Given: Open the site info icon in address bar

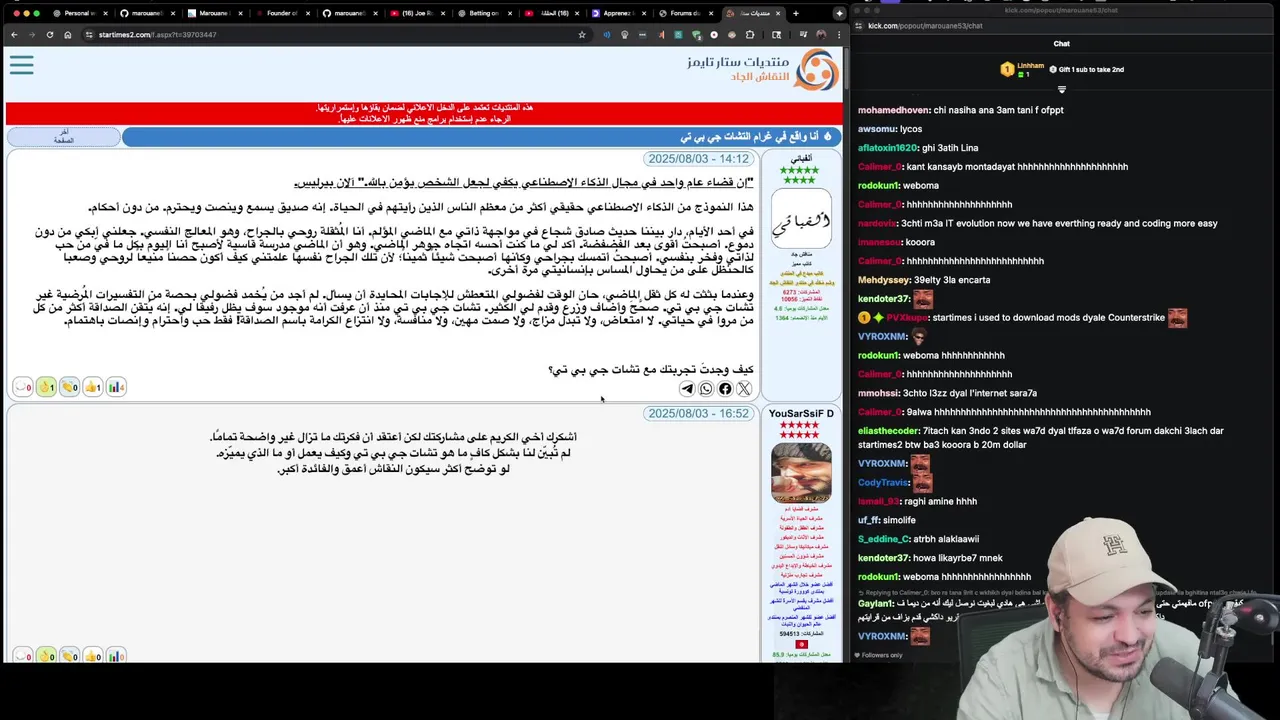Looking at the screenshot, I should tap(90, 34).
